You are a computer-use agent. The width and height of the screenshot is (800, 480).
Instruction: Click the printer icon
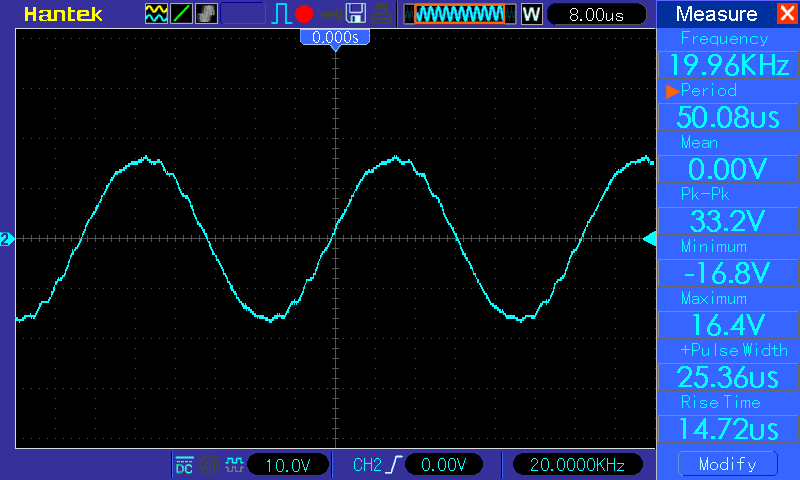pyautogui.click(x=381, y=14)
